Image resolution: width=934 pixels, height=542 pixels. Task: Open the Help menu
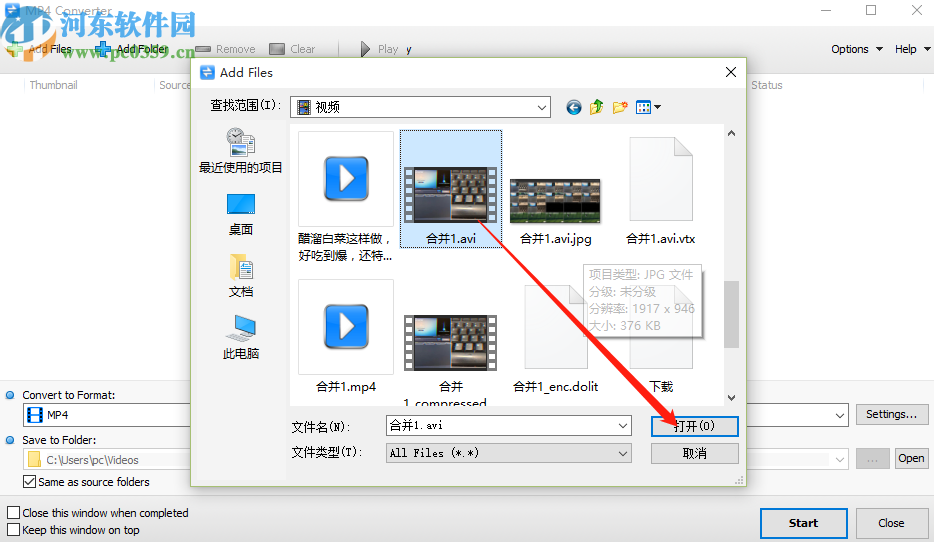tap(912, 49)
